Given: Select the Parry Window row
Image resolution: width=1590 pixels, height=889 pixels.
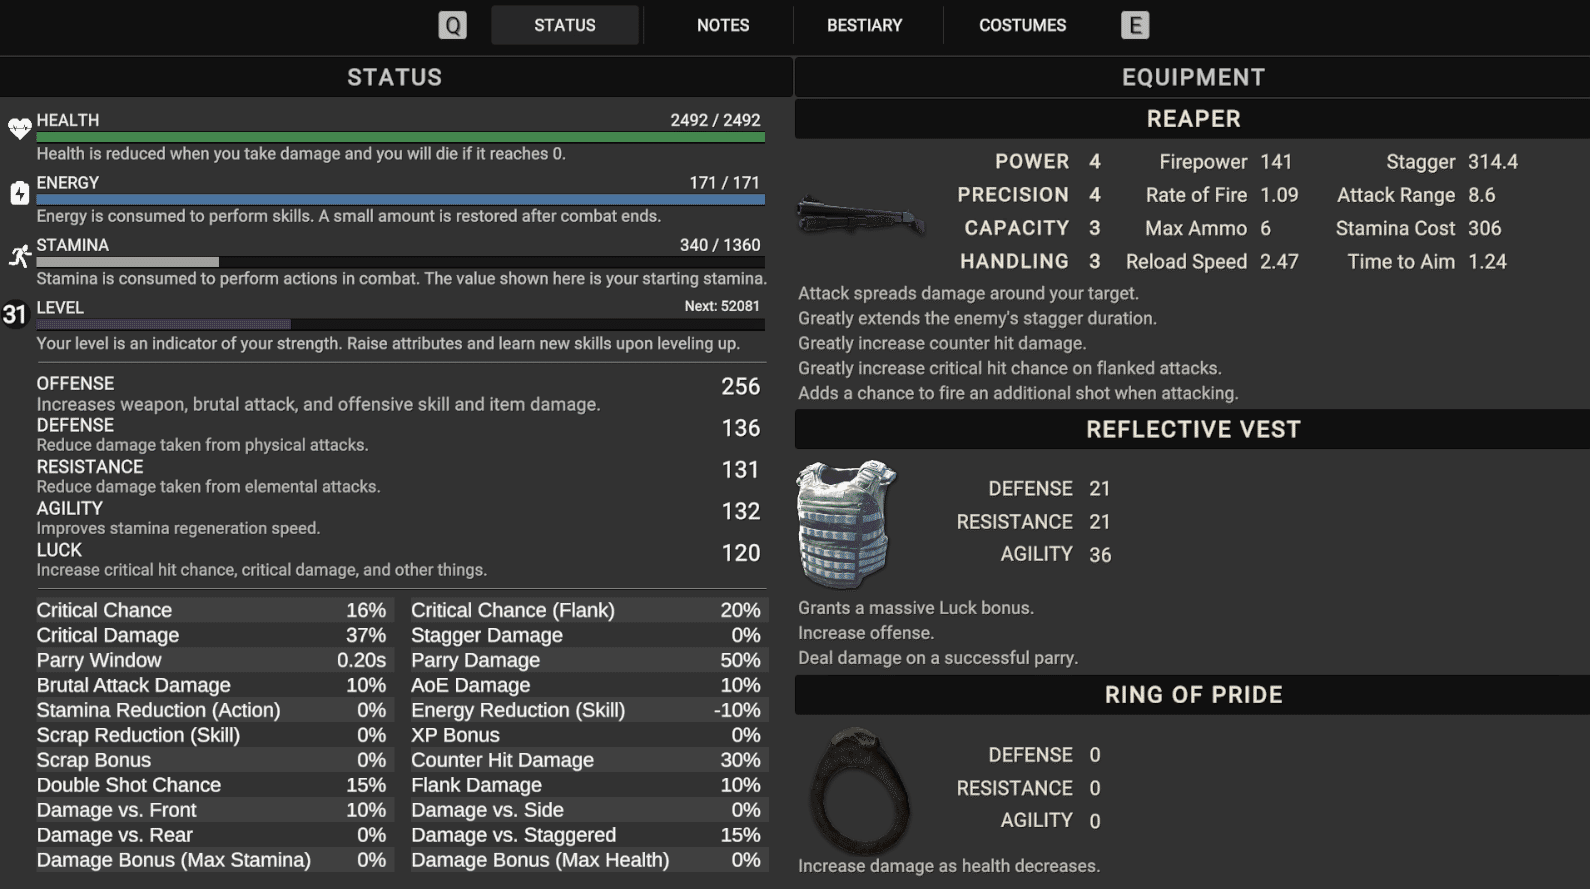Looking at the screenshot, I should (x=212, y=660).
